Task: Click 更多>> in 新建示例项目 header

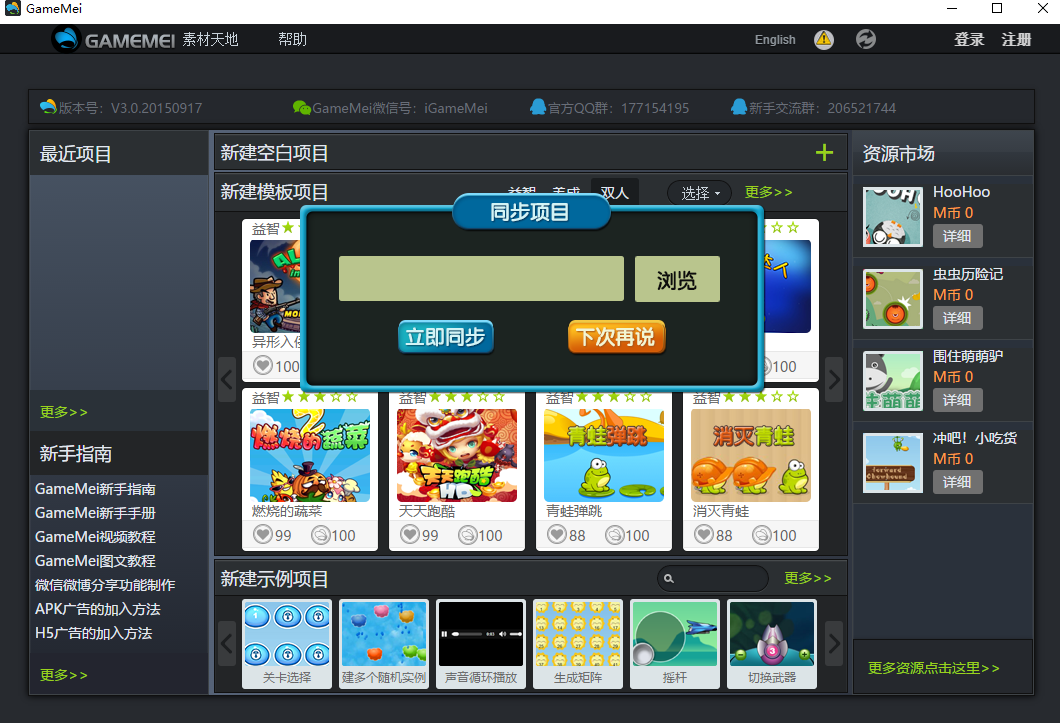Action: tap(807, 578)
